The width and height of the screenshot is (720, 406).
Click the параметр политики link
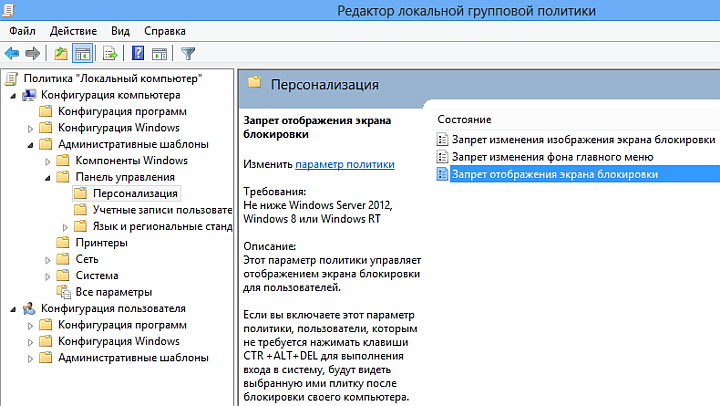pyautogui.click(x=345, y=164)
